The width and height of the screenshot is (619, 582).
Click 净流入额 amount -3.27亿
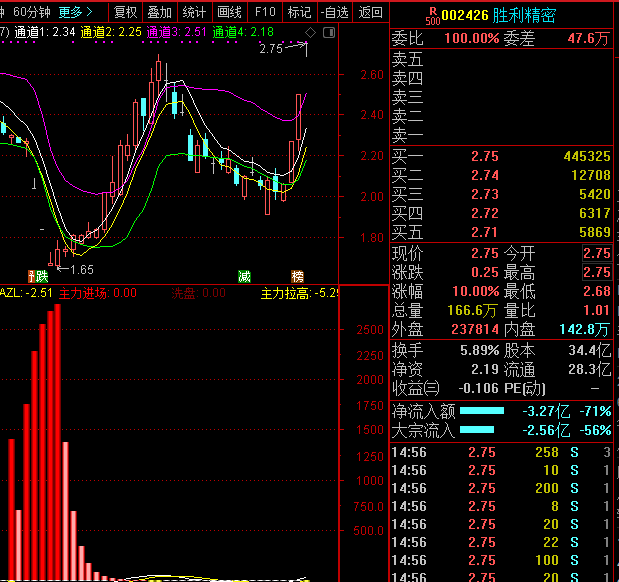point(546,411)
